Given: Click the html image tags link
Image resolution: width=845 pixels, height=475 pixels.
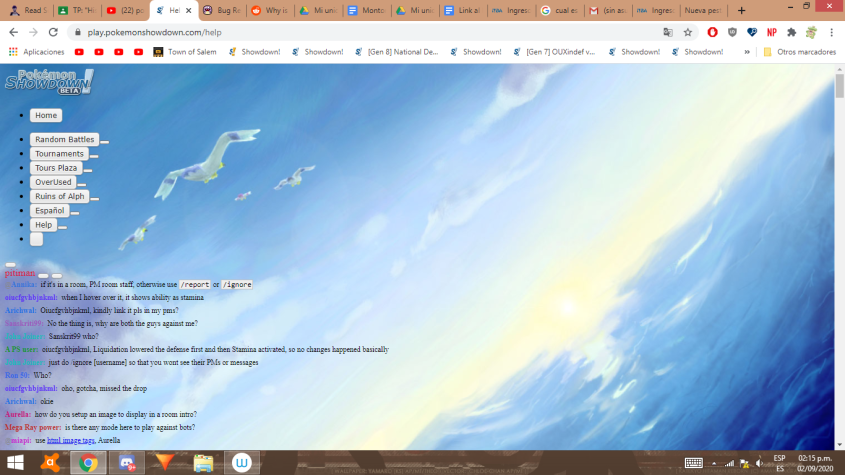Looking at the screenshot, I should [x=71, y=440].
